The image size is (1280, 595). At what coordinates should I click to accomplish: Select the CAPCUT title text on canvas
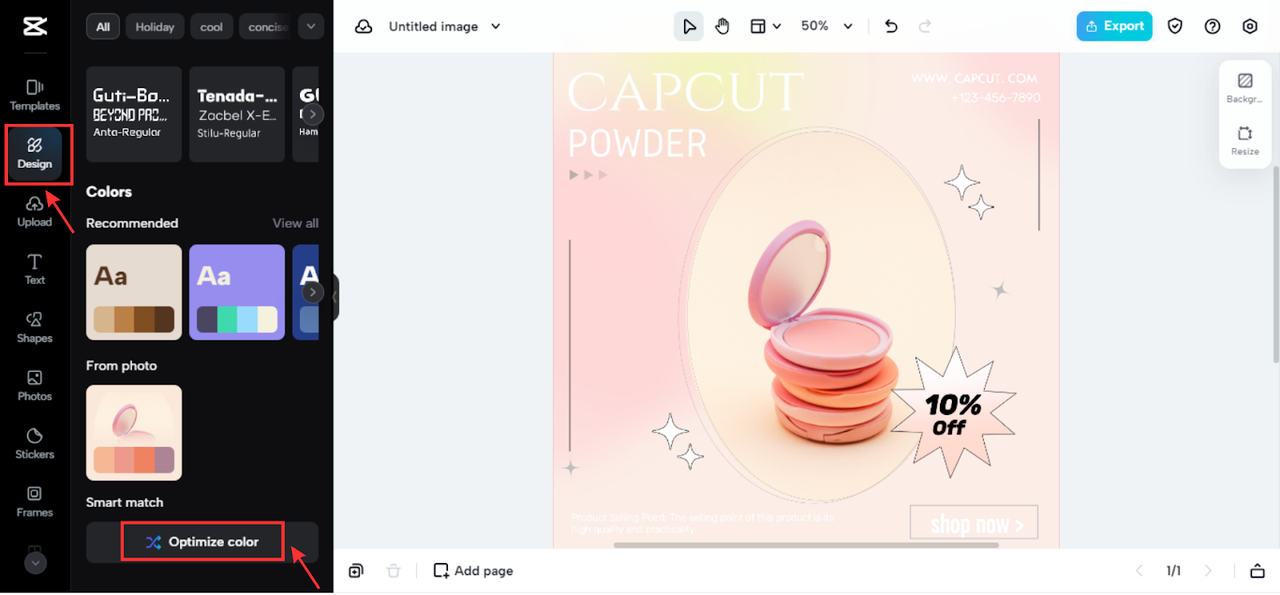(685, 92)
